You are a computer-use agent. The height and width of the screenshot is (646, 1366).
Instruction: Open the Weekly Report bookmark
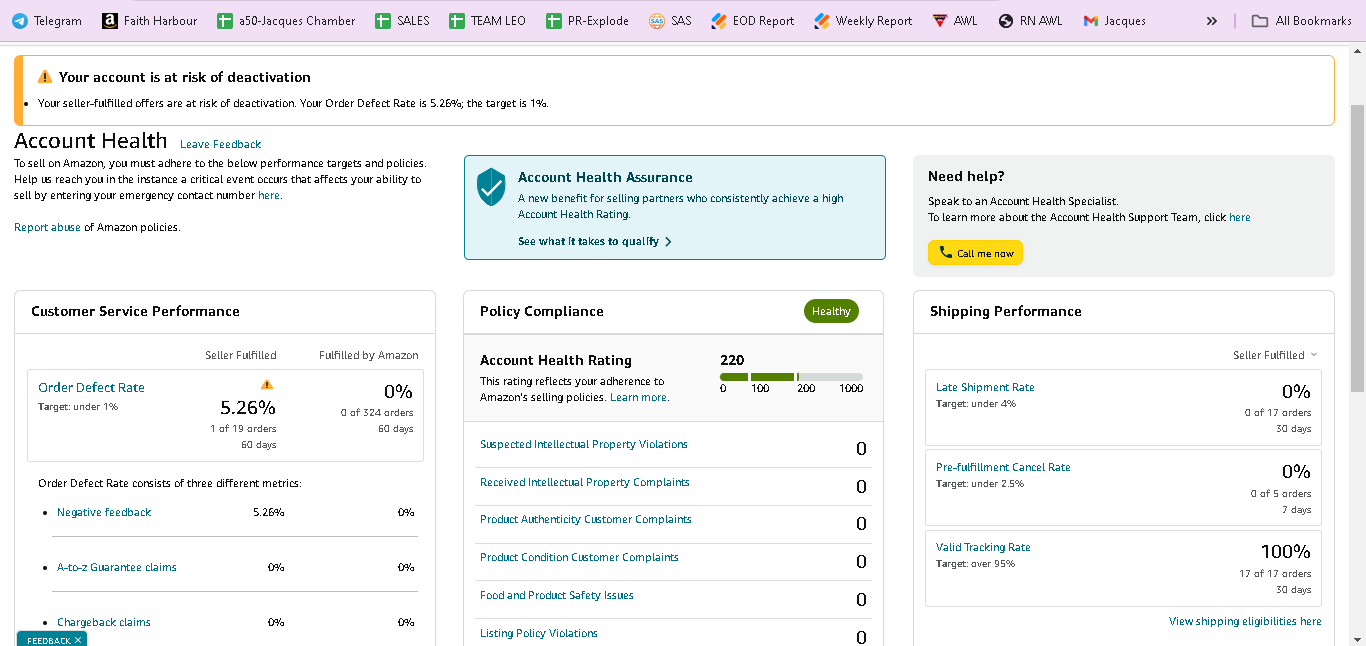[863, 20]
